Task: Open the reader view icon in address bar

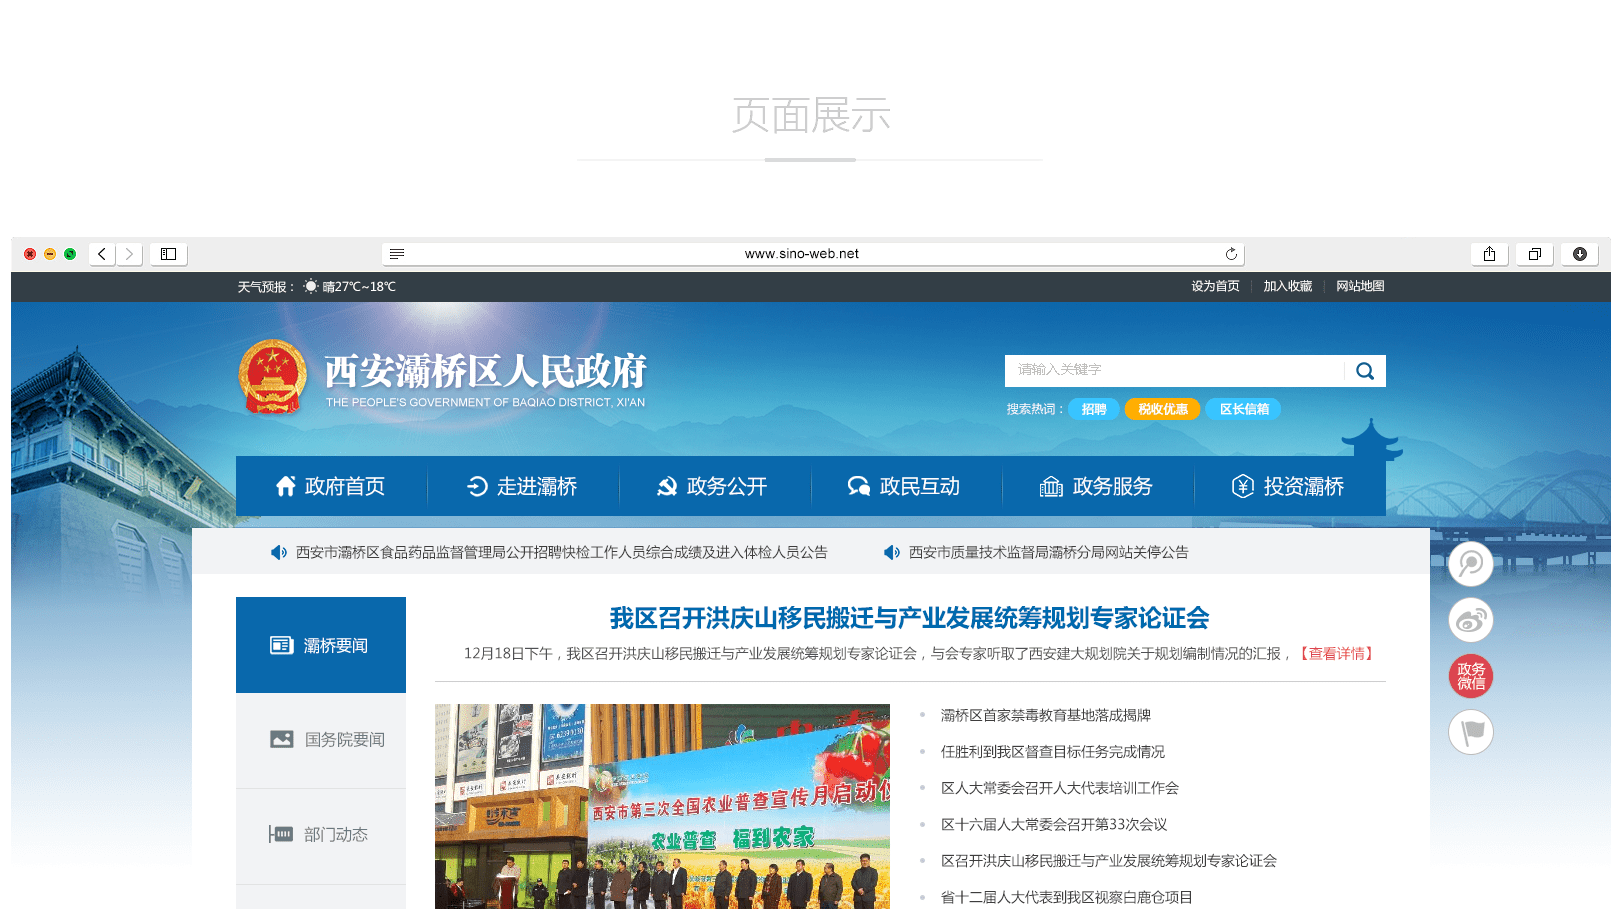Action: [x=397, y=254]
